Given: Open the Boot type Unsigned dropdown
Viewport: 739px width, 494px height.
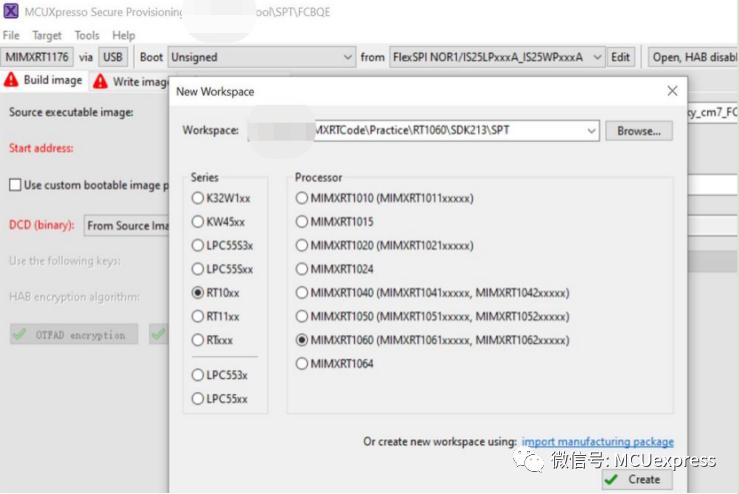Looking at the screenshot, I should 262,57.
